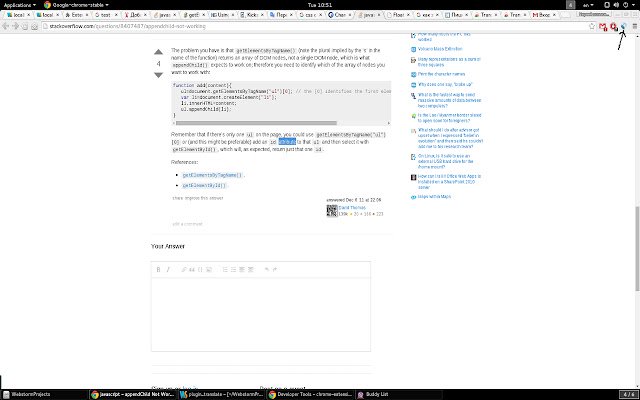Switch to the Gmail inbox tab
Screen dimensions: 640x400
point(545,15)
